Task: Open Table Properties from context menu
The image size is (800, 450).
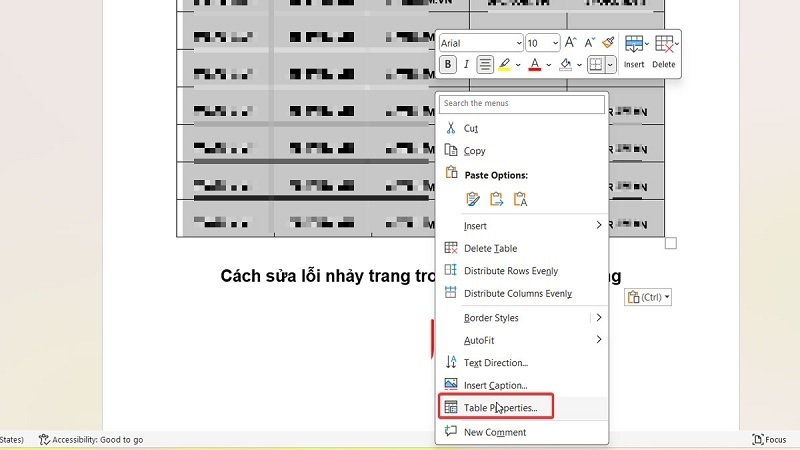Action: pos(500,408)
